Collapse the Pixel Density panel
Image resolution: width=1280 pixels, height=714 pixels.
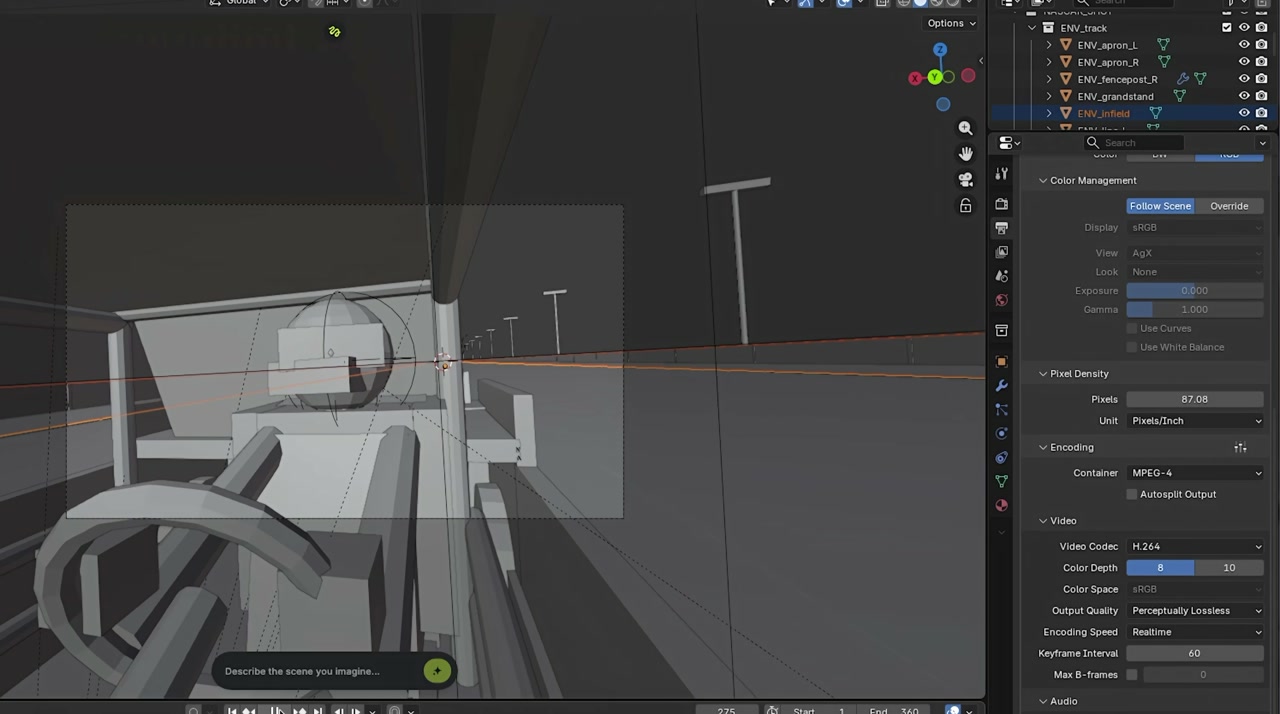(x=1043, y=373)
